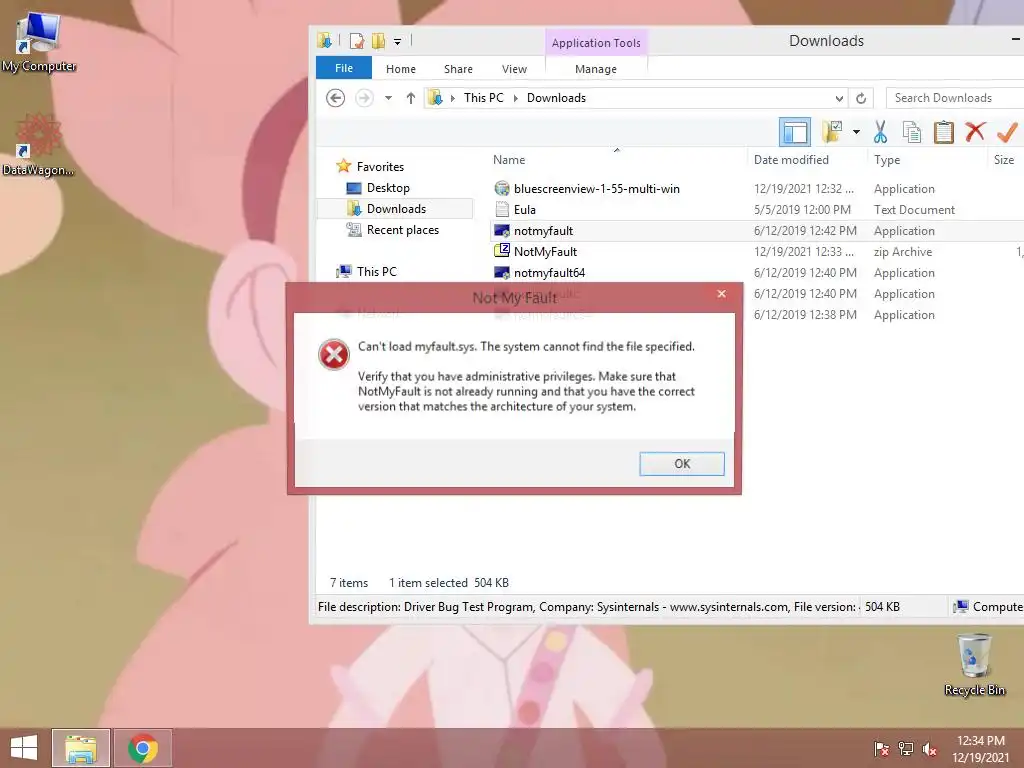Select the Application Tools contextual tab
The image size is (1024, 768).
click(x=596, y=42)
